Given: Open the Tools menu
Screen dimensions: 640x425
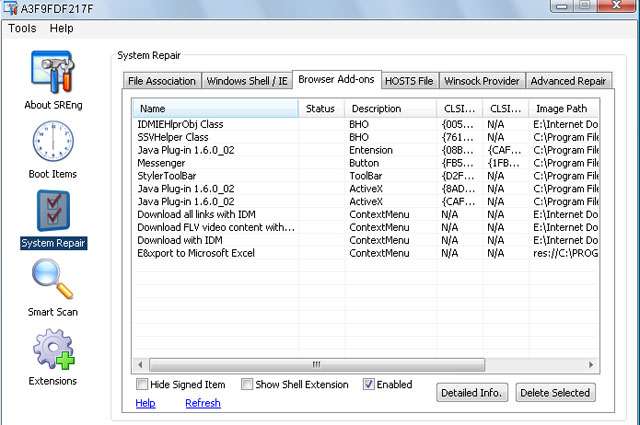Looking at the screenshot, I should pos(22,28).
